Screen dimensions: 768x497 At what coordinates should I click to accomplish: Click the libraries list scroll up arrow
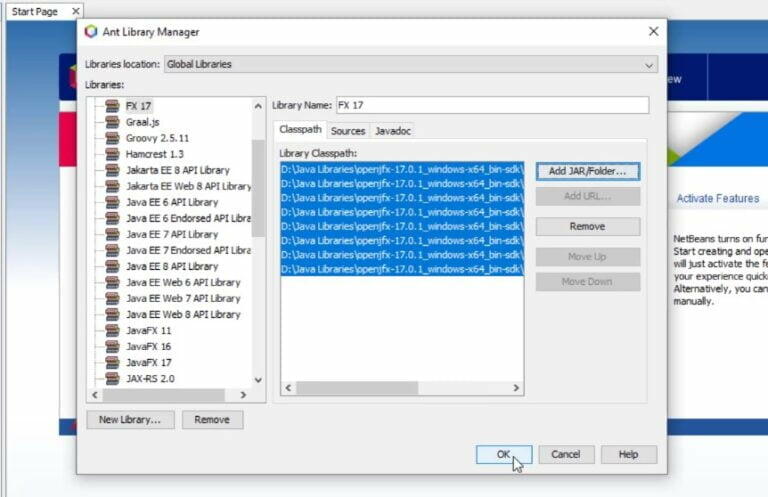tap(258, 106)
